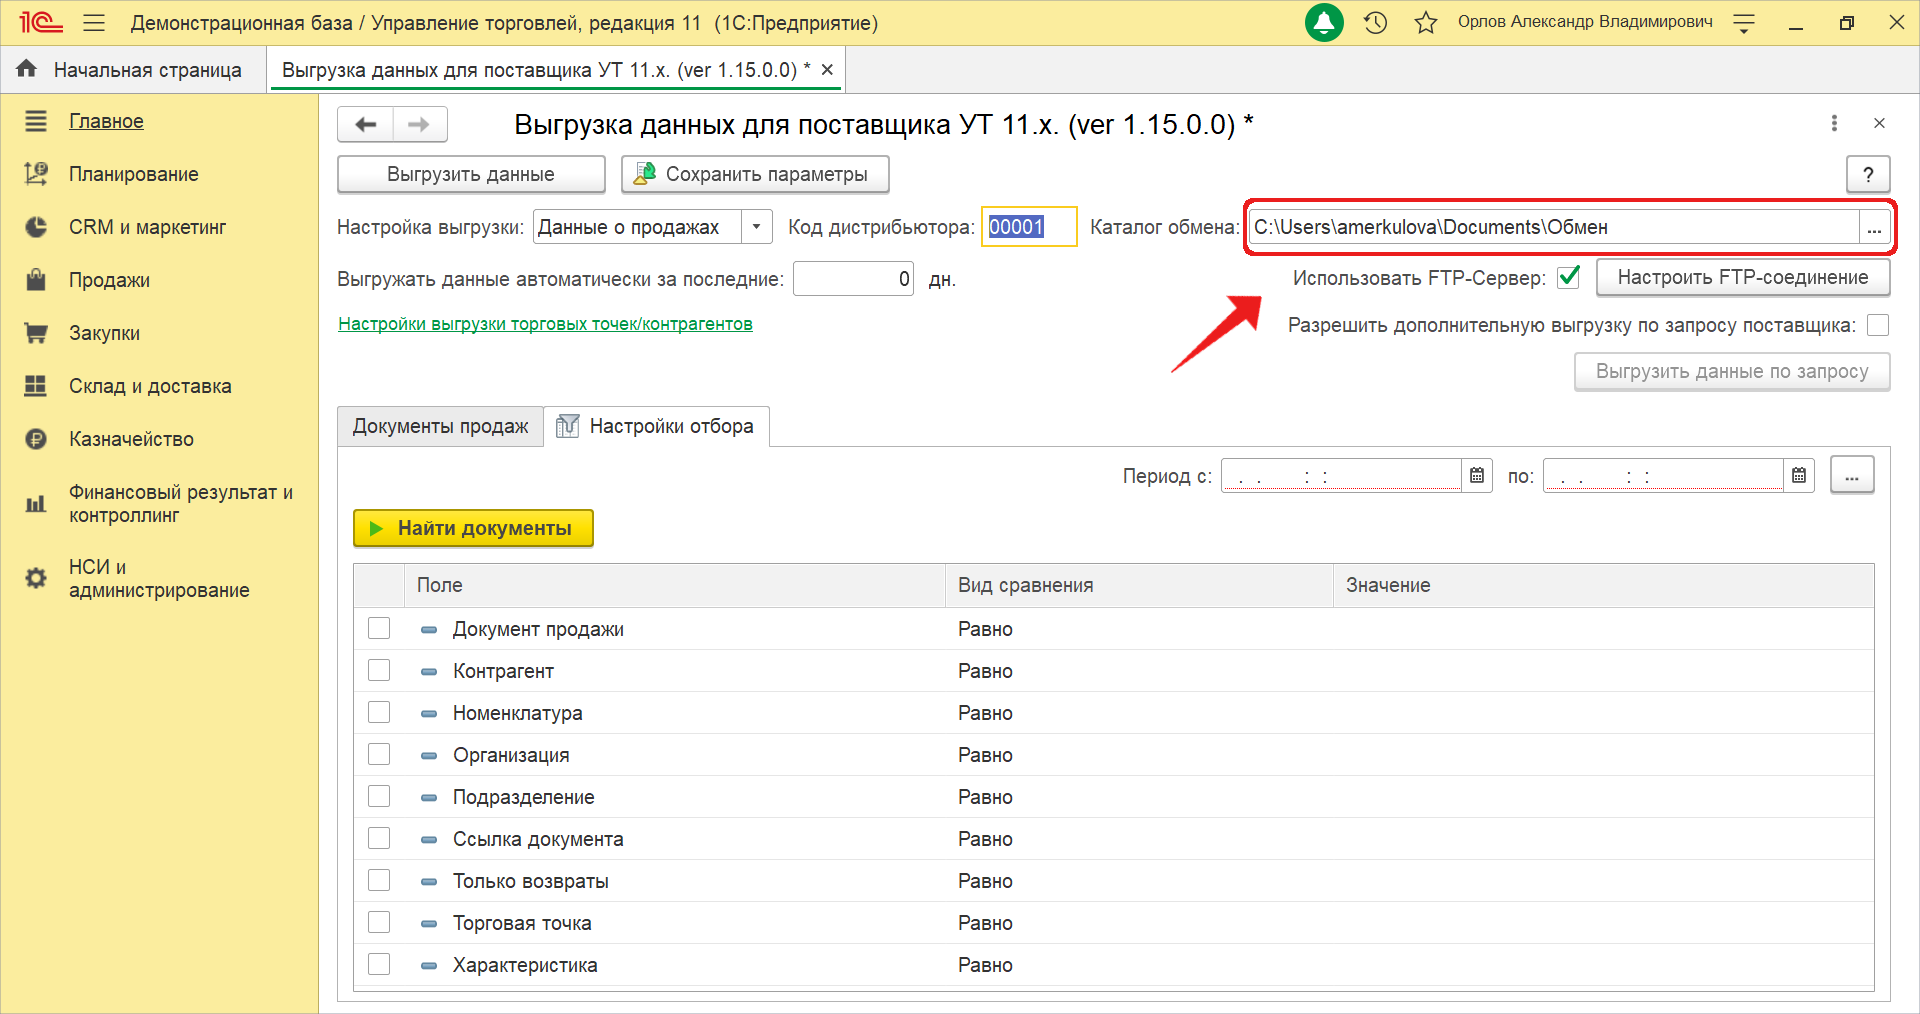The image size is (1920, 1014).
Task: Open service settings icon next to user name
Action: click(x=1744, y=23)
